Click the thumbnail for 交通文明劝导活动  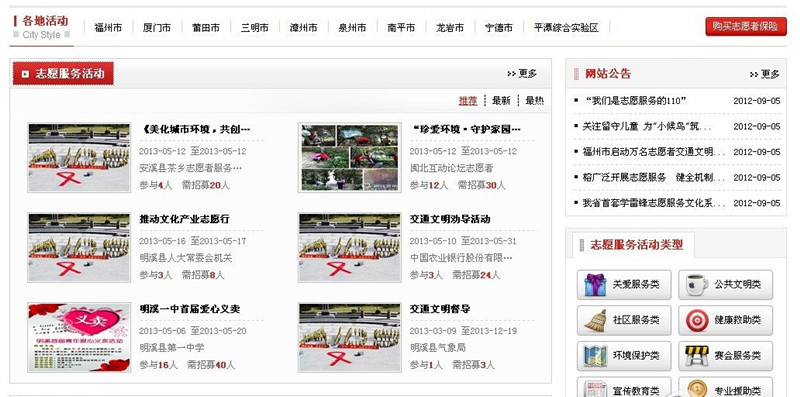[349, 247]
